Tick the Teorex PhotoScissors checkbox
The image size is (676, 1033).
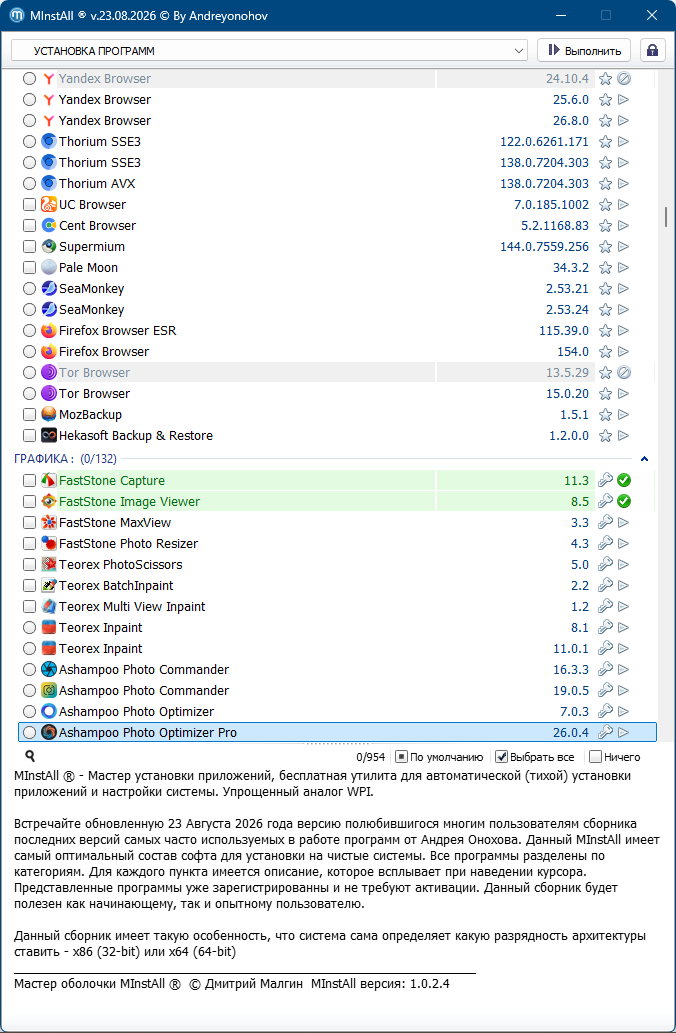tap(29, 565)
